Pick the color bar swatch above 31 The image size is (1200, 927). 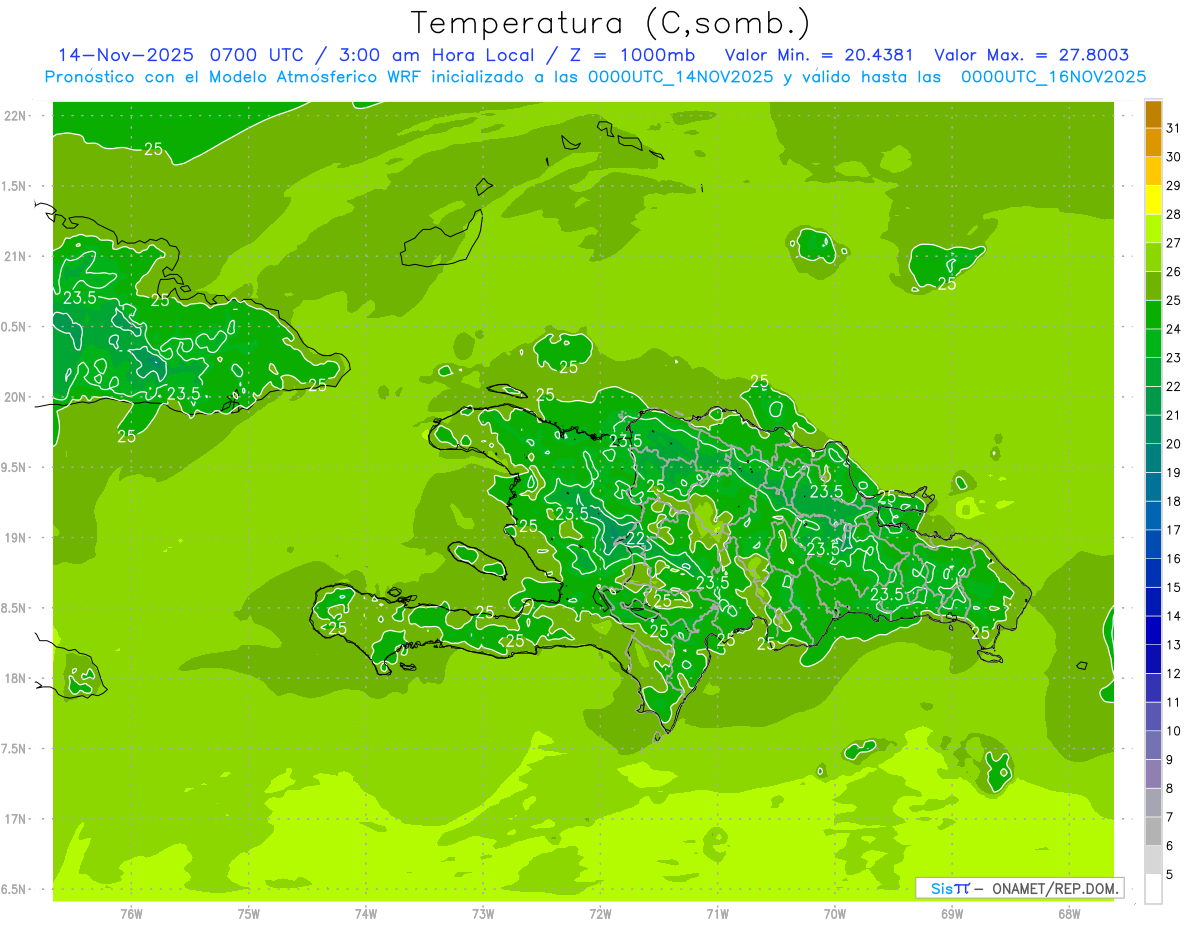1153,114
